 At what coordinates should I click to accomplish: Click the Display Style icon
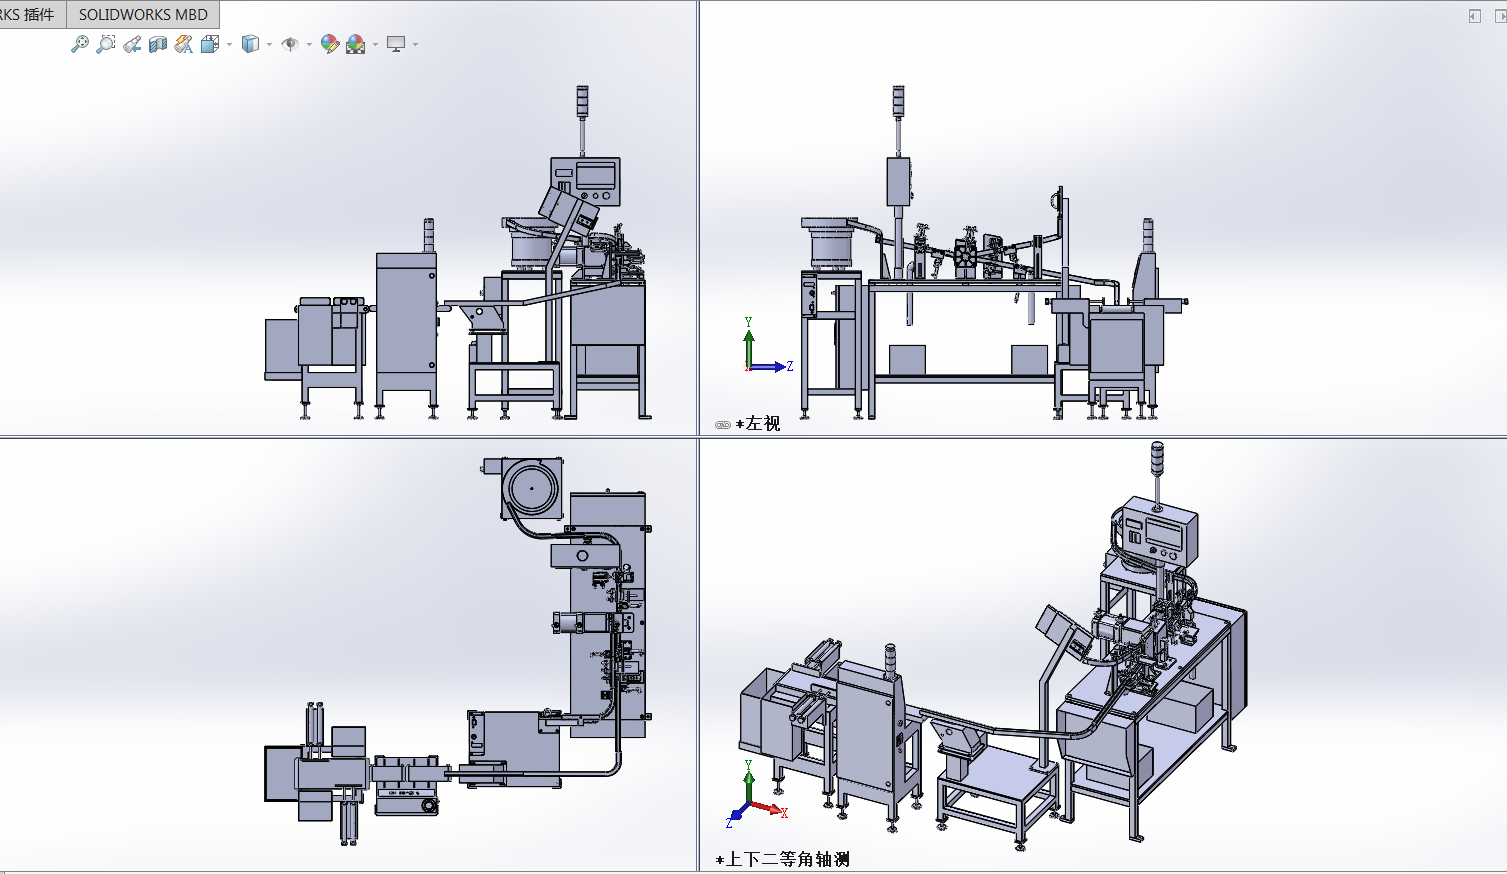[250, 44]
